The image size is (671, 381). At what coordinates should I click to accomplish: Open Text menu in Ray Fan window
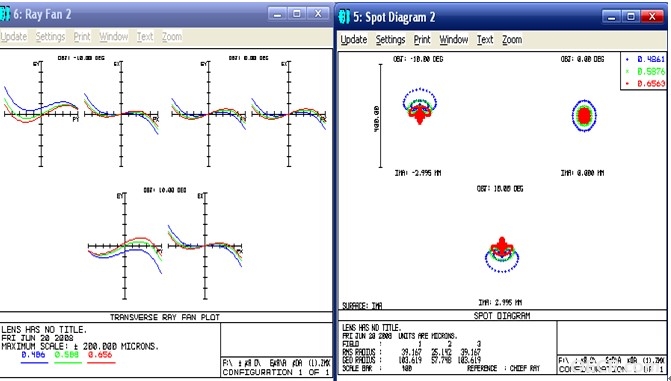(x=145, y=37)
